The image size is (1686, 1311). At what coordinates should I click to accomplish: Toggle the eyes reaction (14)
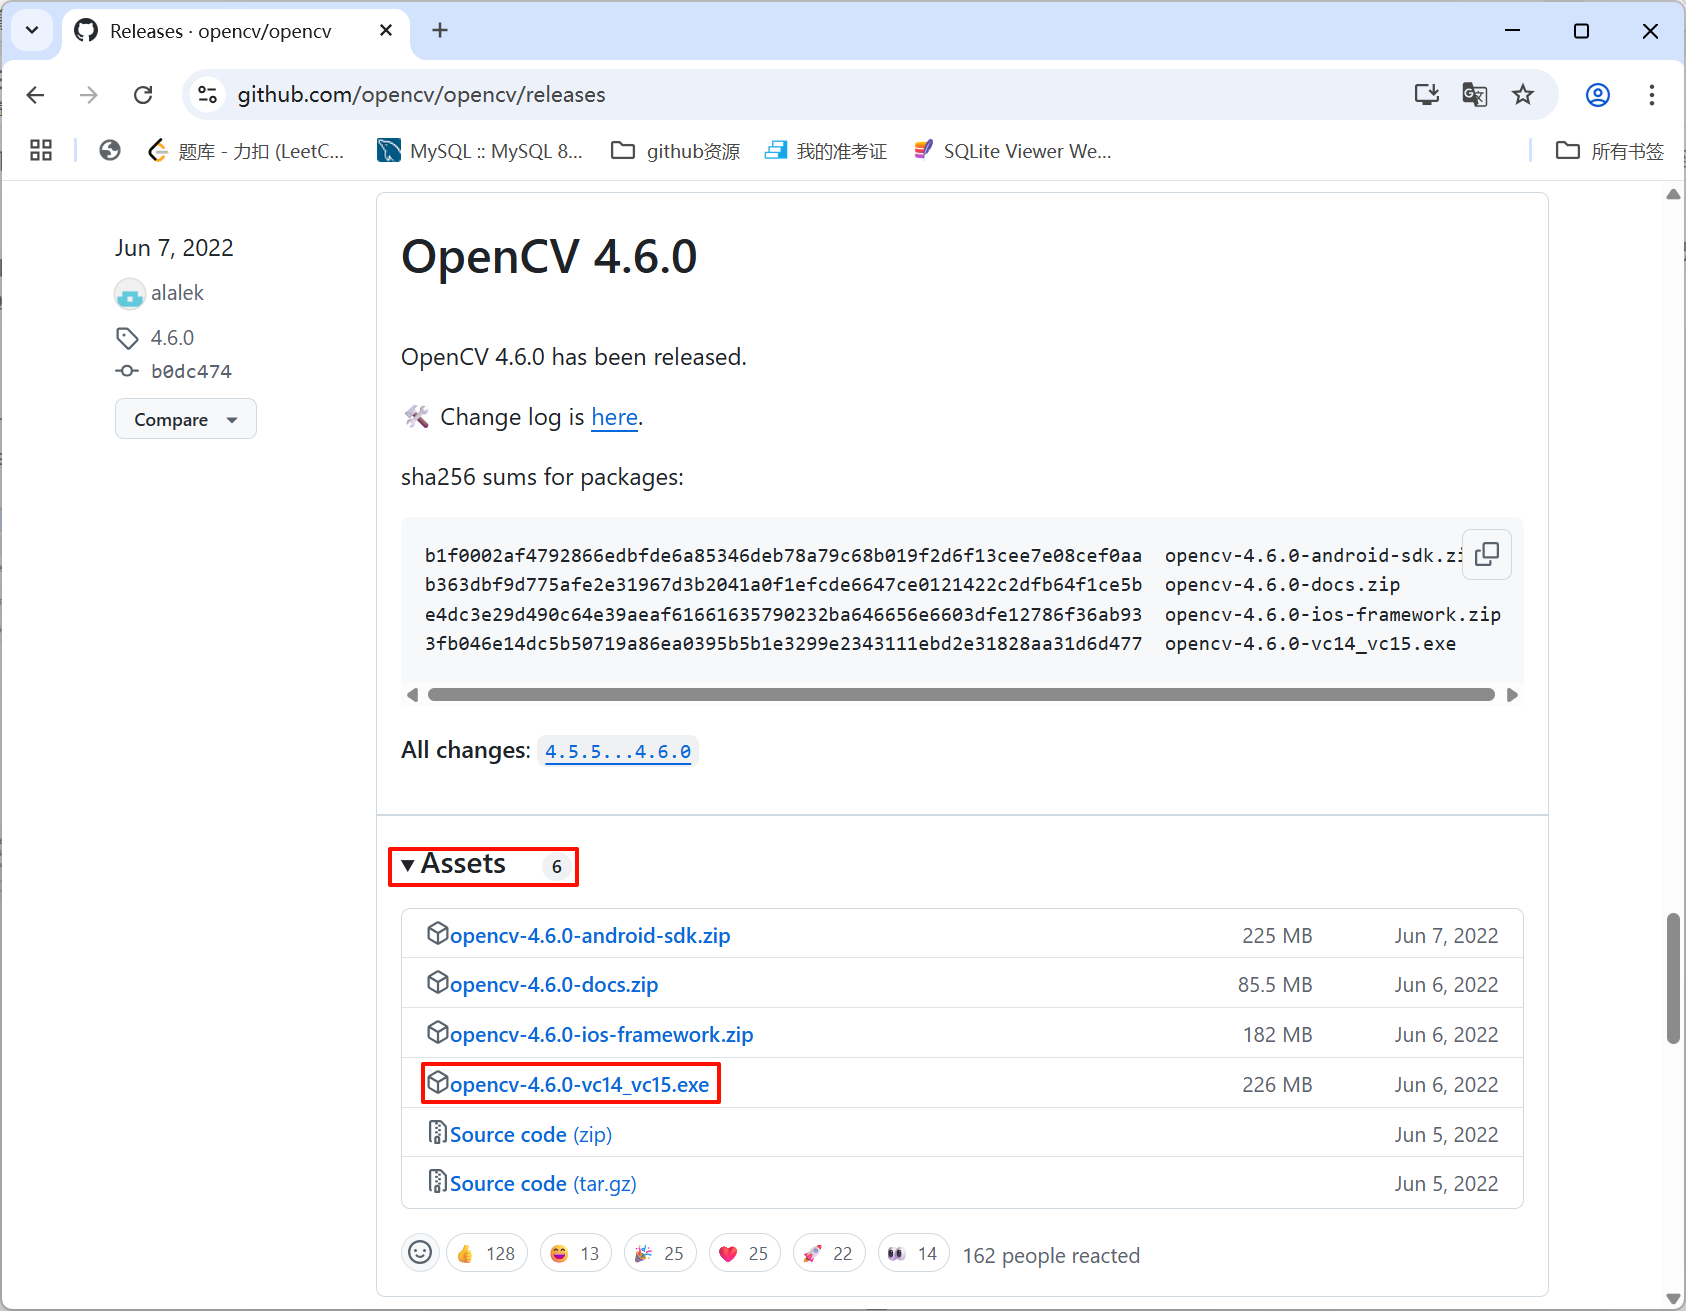[x=914, y=1253]
